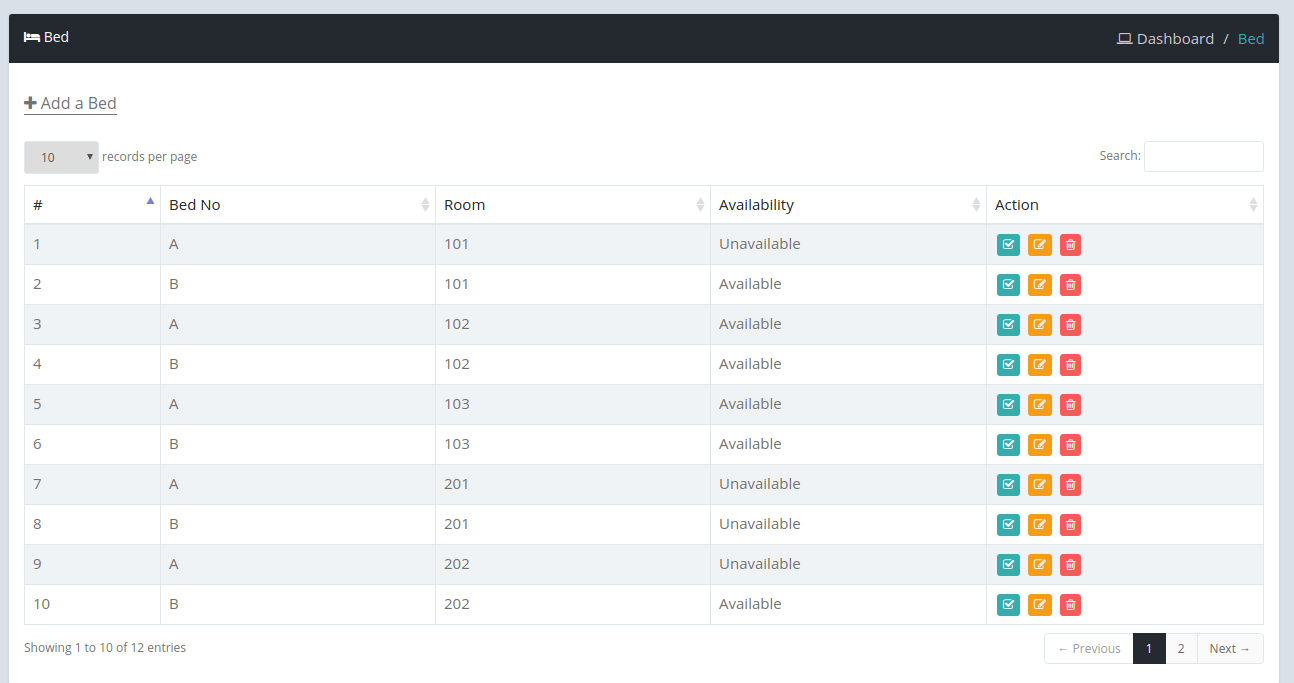The width and height of the screenshot is (1294, 683).
Task: Click the Next pagination button
Action: pos(1229,649)
